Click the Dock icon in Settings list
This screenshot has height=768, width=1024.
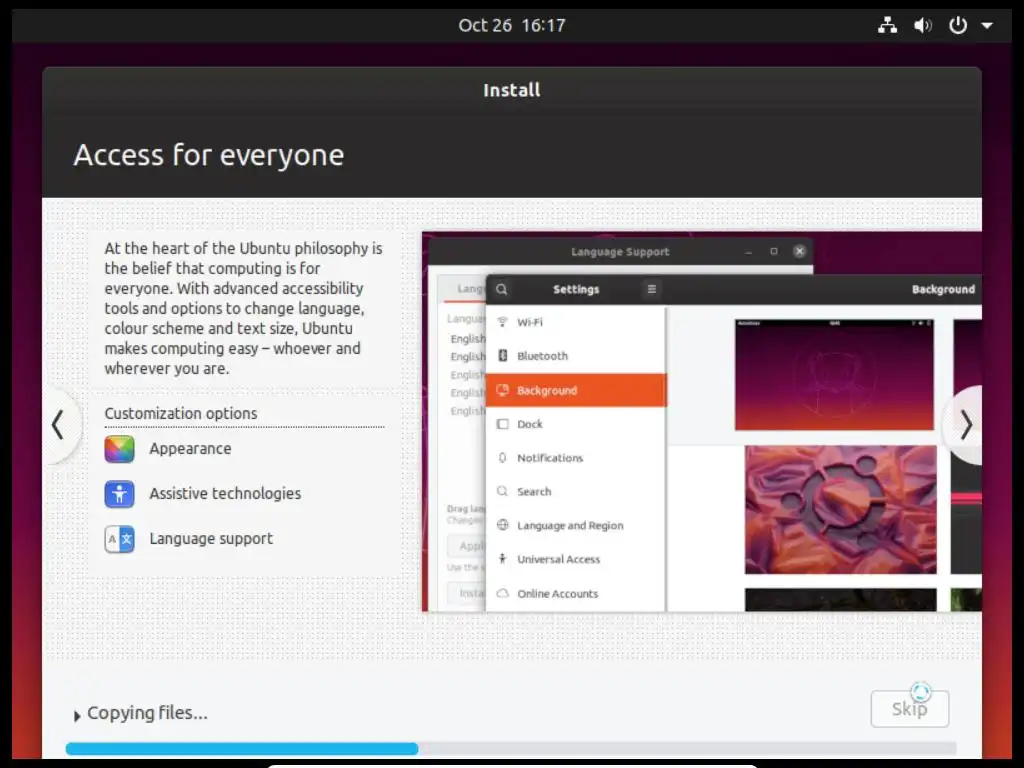coord(502,424)
